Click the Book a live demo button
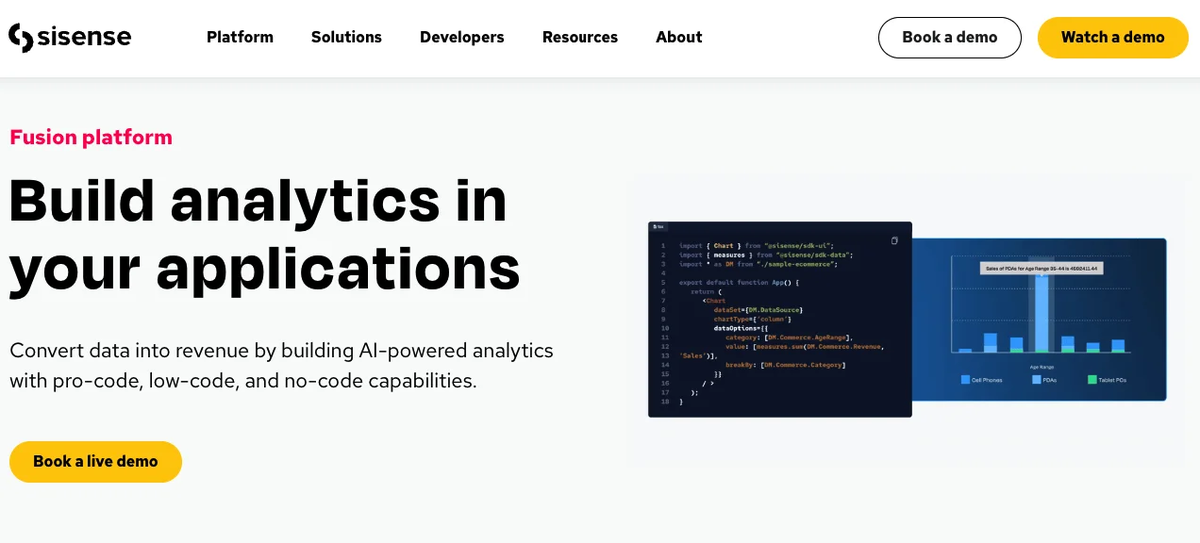This screenshot has width=1200, height=543. click(96, 461)
